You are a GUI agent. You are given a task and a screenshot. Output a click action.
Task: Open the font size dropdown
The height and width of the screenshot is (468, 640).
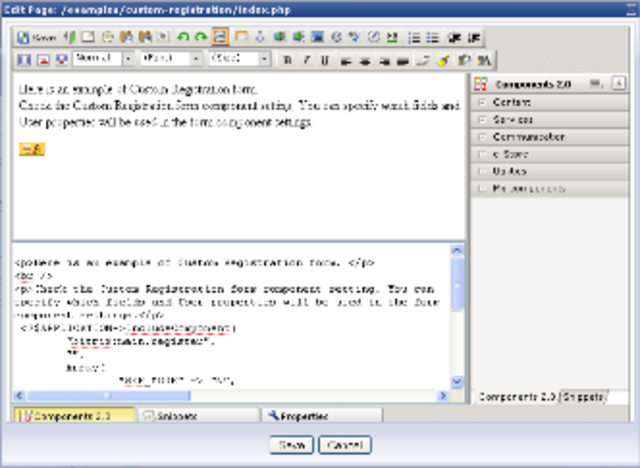click(x=240, y=59)
